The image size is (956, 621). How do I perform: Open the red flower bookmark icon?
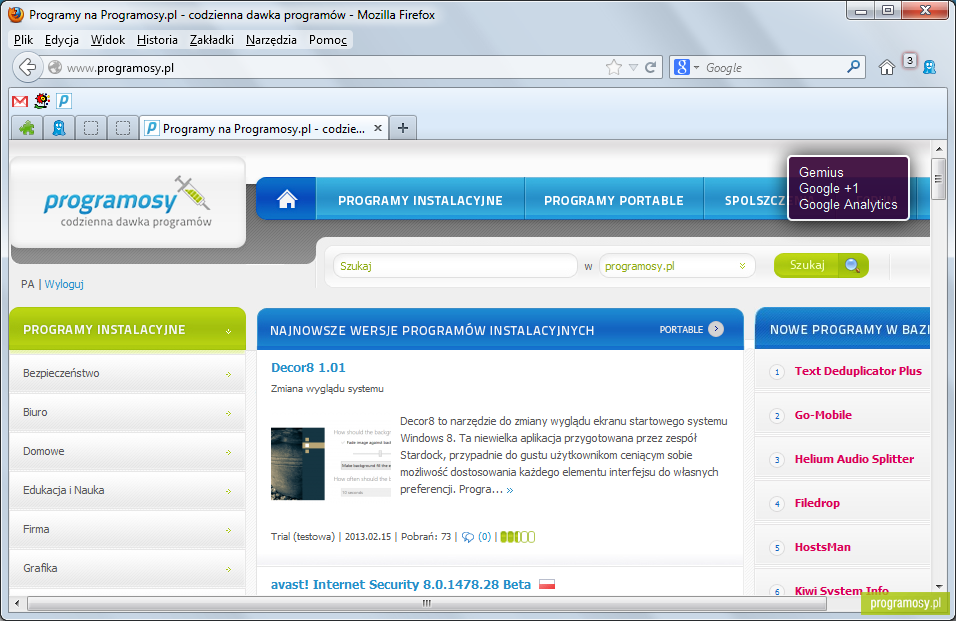pos(41,101)
